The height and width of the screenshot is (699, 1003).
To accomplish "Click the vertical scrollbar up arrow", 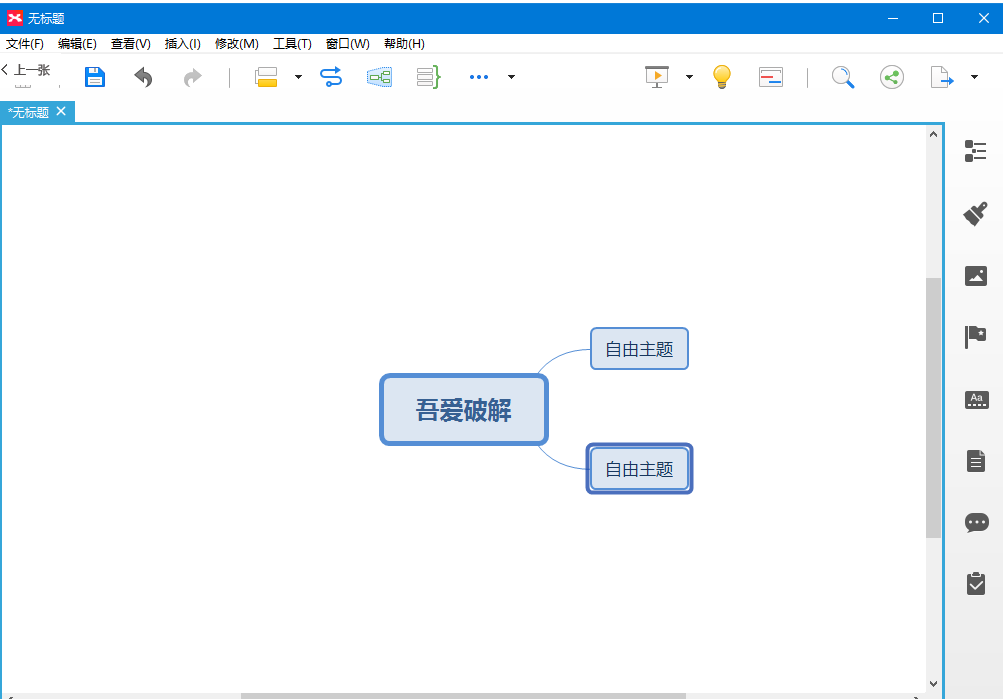I will pyautogui.click(x=933, y=134).
